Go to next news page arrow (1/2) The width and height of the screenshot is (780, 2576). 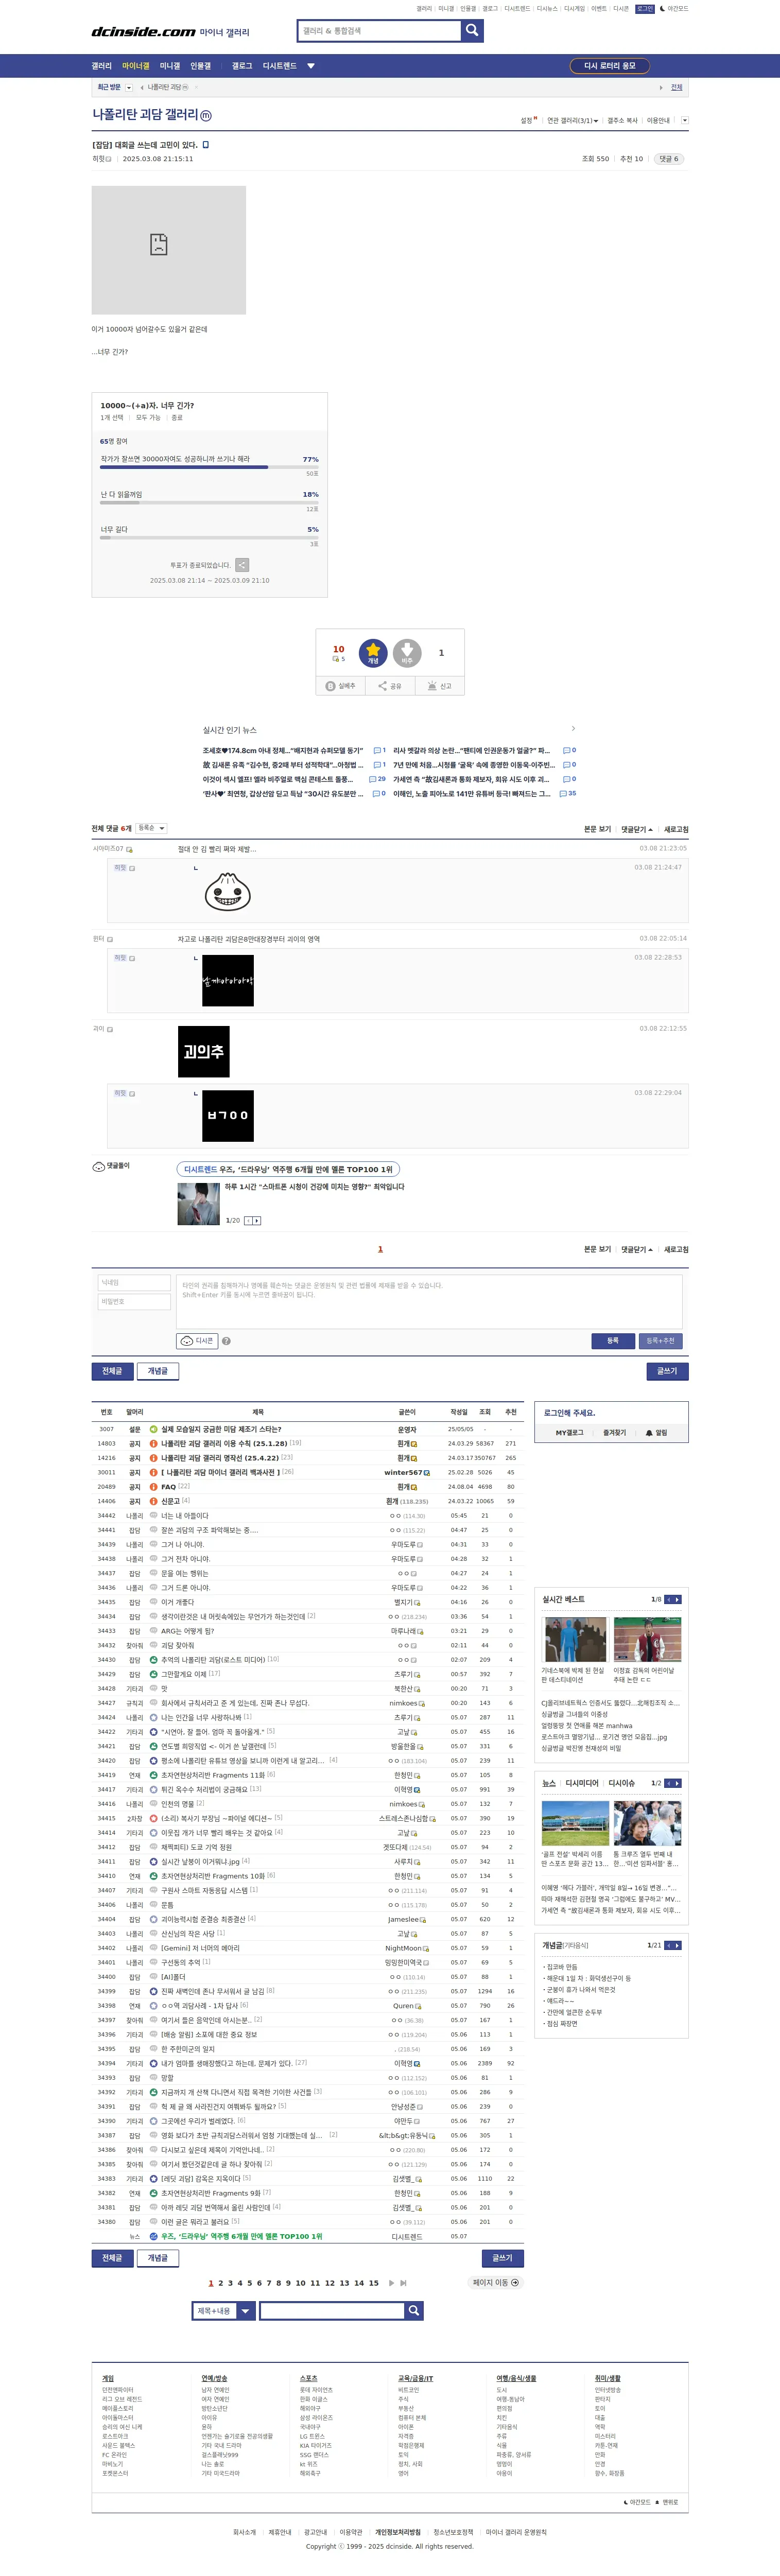click(x=678, y=1783)
